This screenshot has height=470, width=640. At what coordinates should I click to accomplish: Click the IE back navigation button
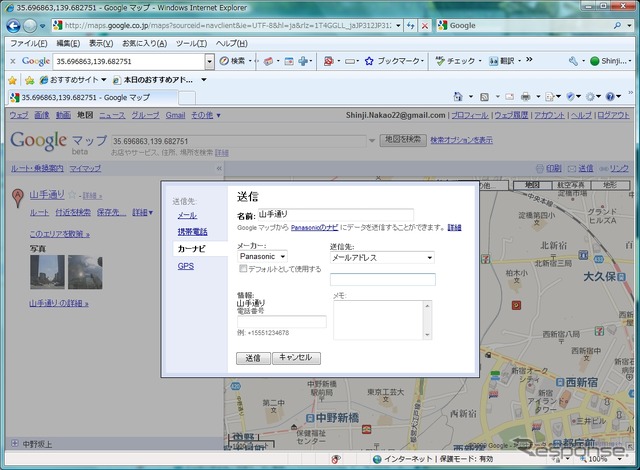click(13, 26)
